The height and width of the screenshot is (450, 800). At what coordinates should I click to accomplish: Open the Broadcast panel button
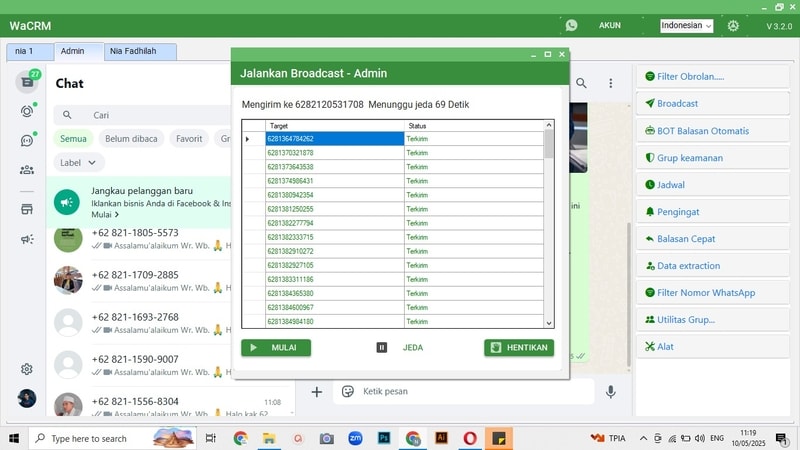(713, 104)
